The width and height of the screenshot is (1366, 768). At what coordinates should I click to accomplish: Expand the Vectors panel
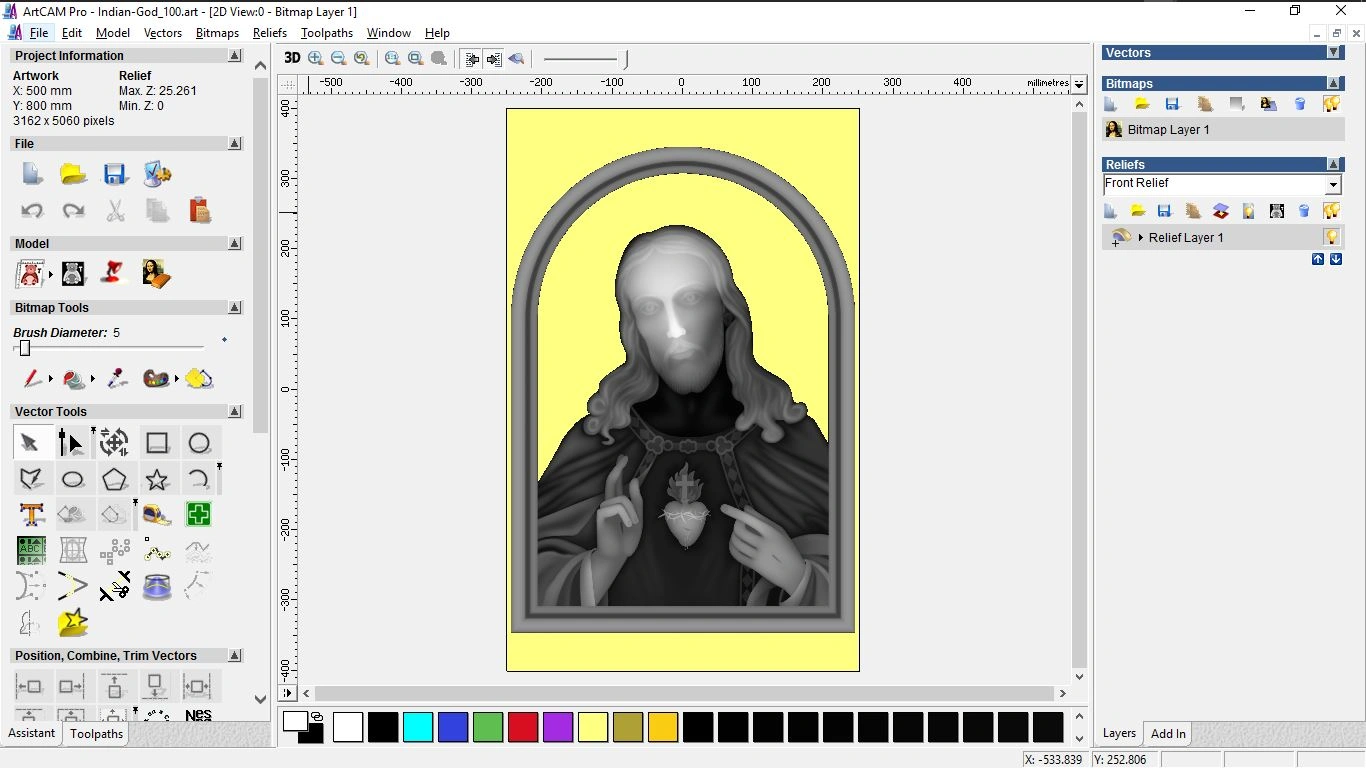1333,53
